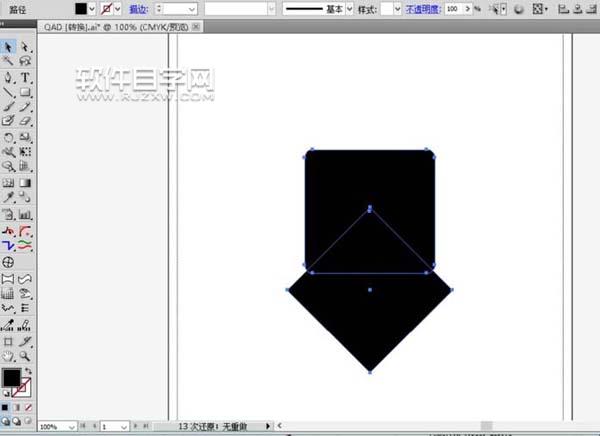Viewport: 600px width, 436px height.
Task: Switch to solid Color fill mode
Action: click(6, 407)
